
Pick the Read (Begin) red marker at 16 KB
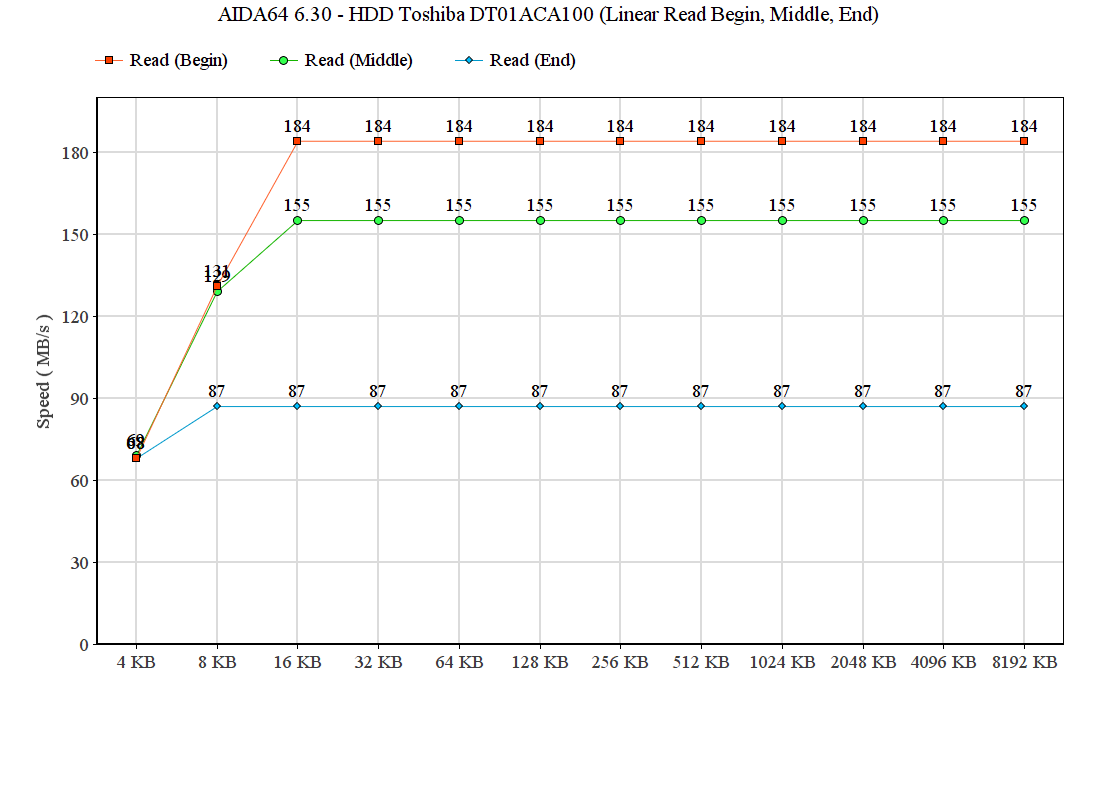[297, 141]
